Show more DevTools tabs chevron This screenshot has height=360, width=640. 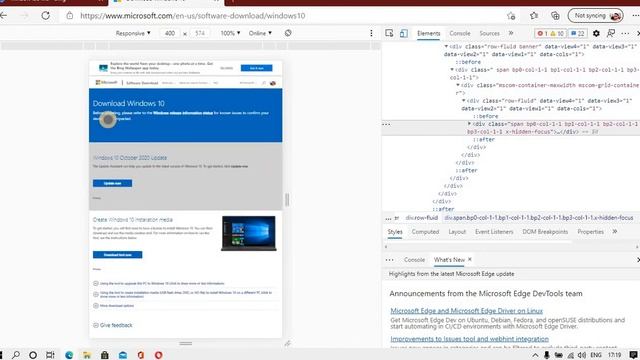[511, 33]
